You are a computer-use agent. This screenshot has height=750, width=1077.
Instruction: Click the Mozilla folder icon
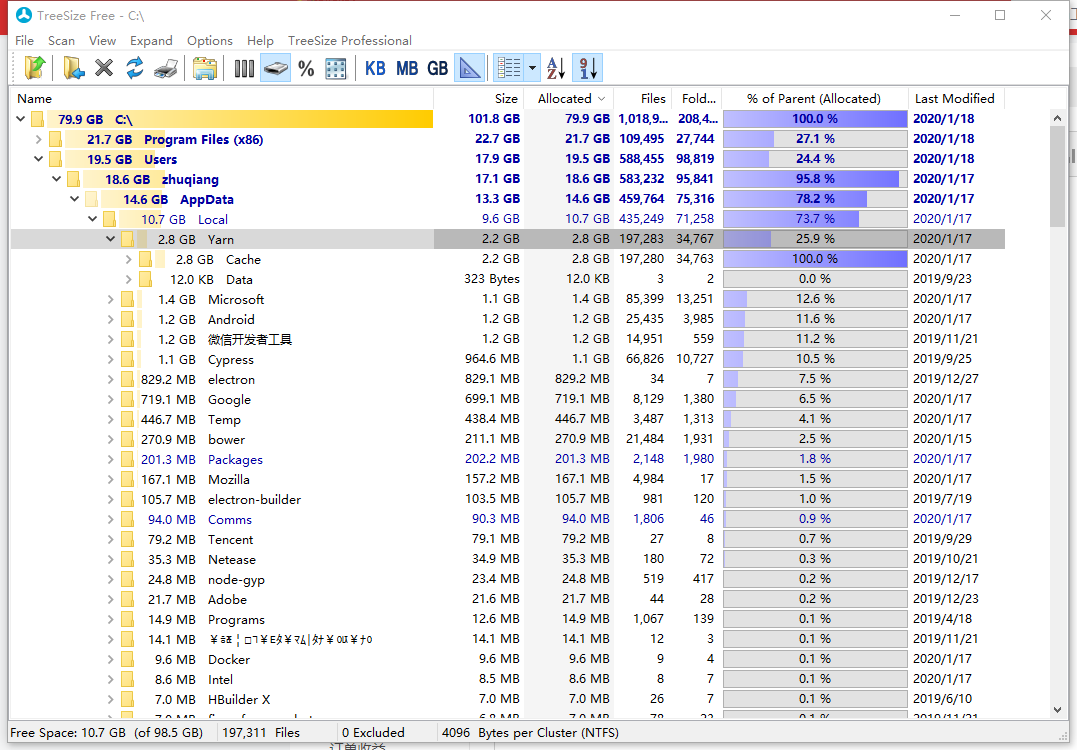point(127,479)
